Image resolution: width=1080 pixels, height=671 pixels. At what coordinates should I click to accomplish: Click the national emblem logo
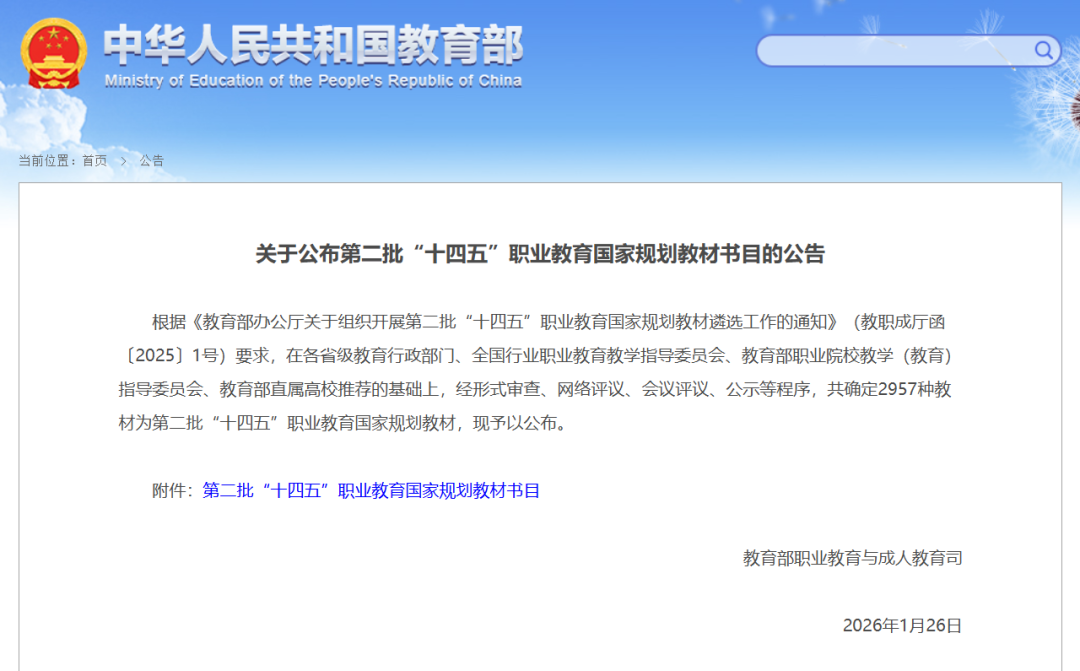(x=56, y=54)
